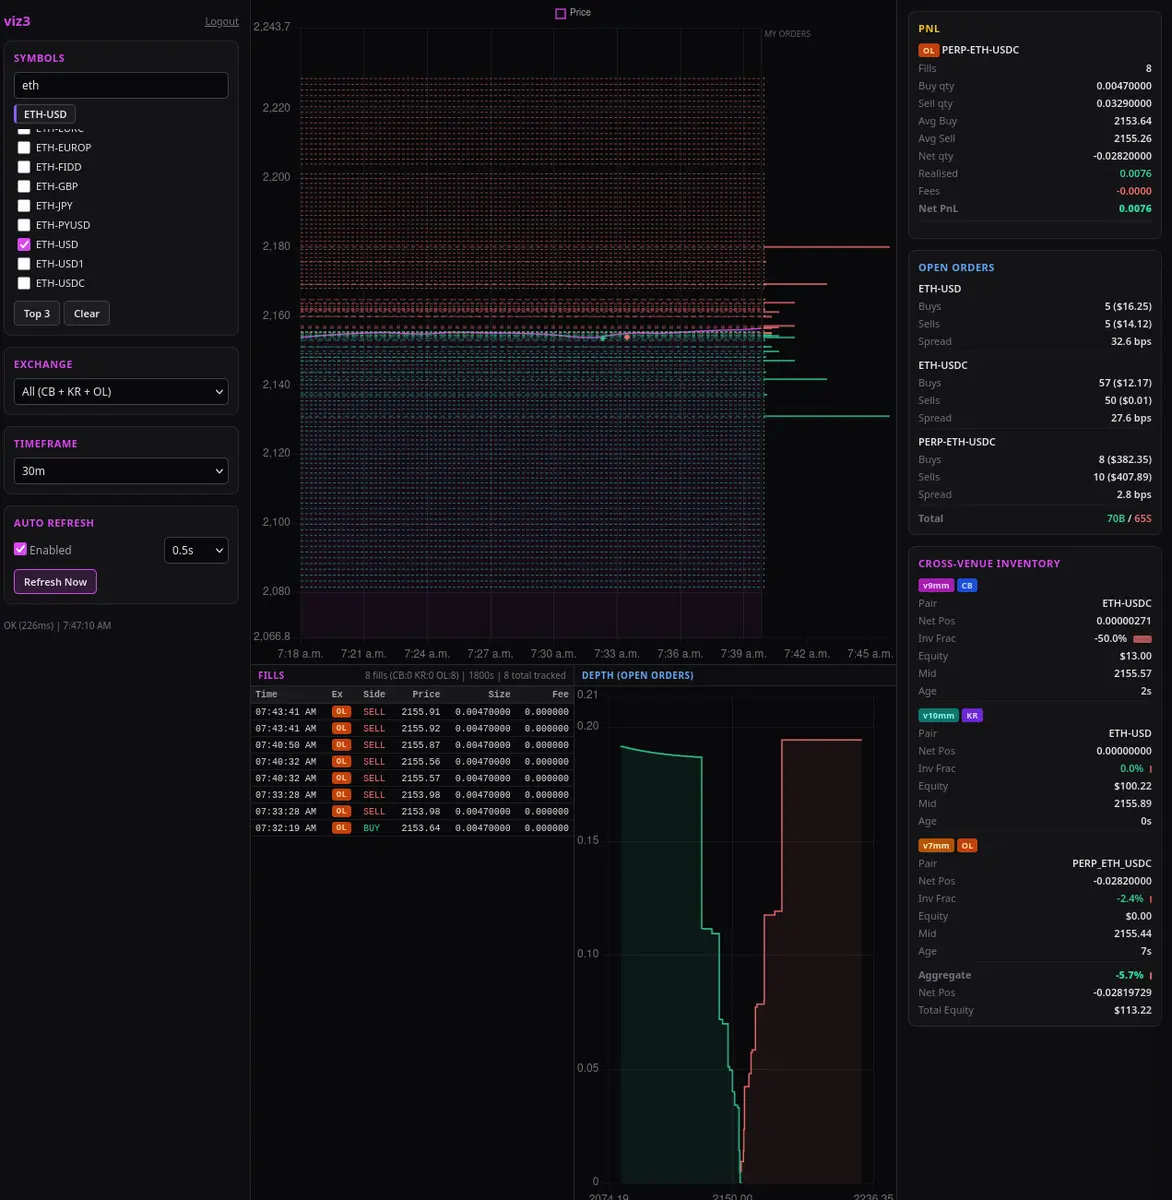Screen dimensions: 1172x1200
Task: Click the purple KR exchange badge
Action: coord(972,716)
